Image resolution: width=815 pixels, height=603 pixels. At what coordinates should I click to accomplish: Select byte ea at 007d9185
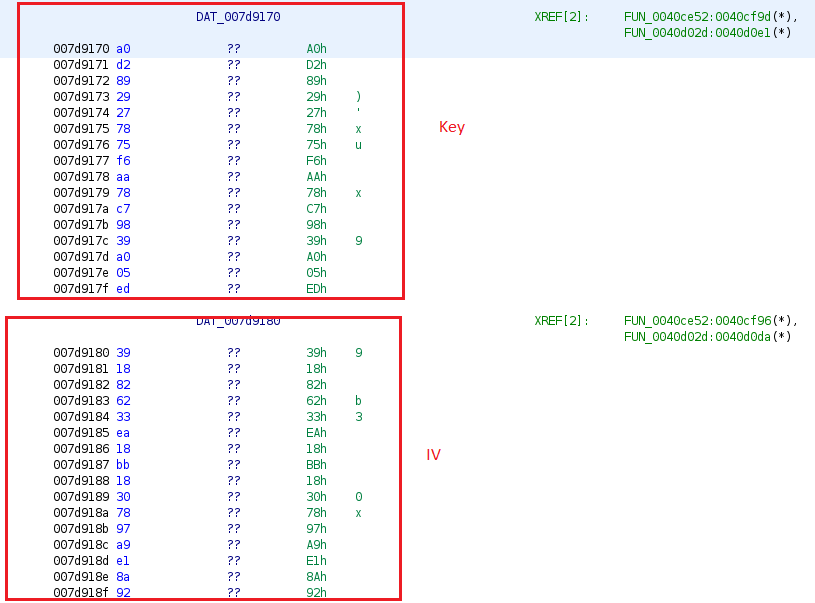coord(123,433)
